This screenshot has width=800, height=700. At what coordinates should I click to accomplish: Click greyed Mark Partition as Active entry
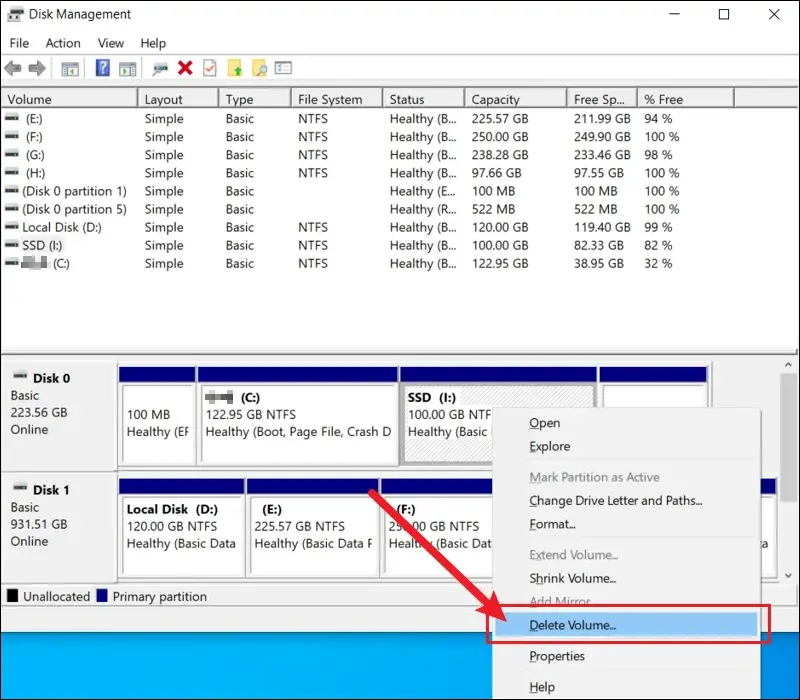pyautogui.click(x=594, y=477)
